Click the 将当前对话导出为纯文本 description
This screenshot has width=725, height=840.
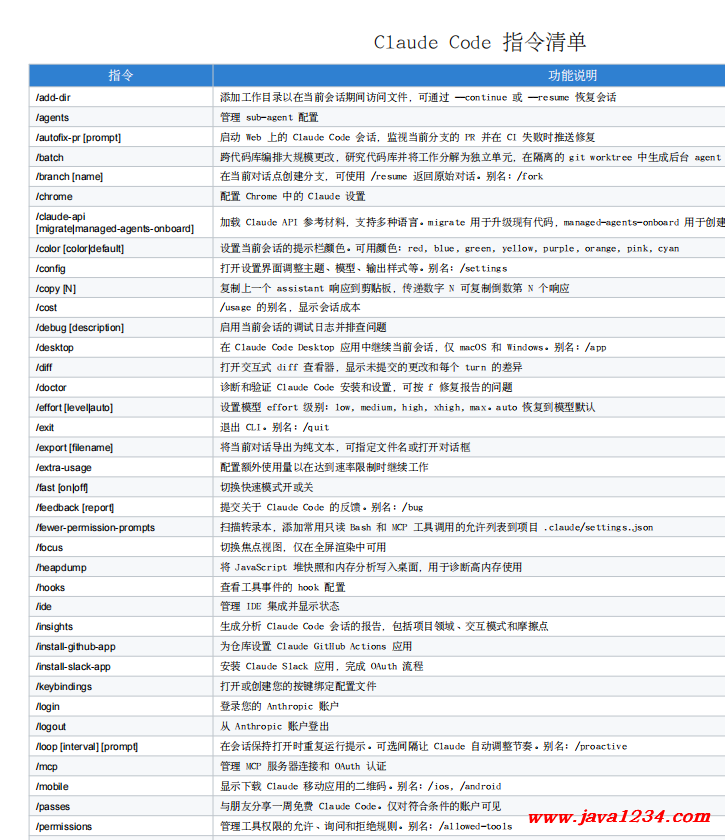(x=345, y=447)
